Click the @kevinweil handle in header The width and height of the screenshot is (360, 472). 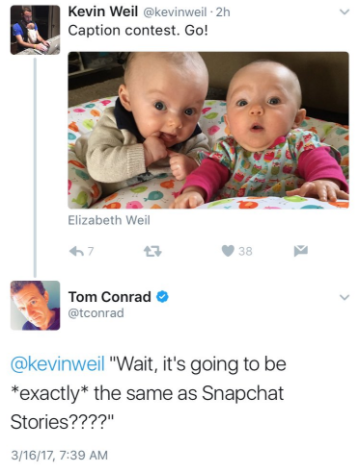coord(175,12)
